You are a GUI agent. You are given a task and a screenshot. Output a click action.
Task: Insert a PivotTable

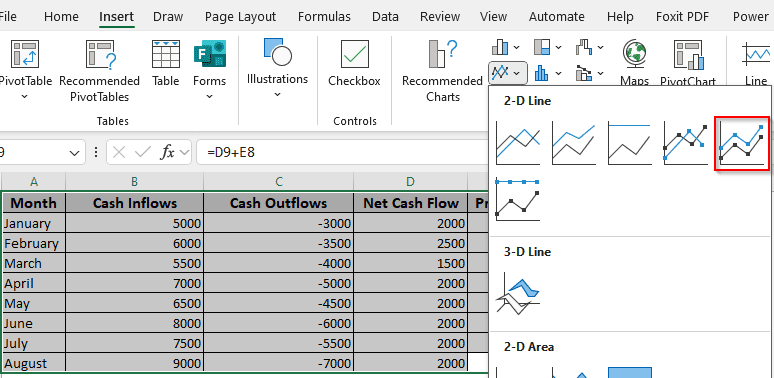pos(25,69)
